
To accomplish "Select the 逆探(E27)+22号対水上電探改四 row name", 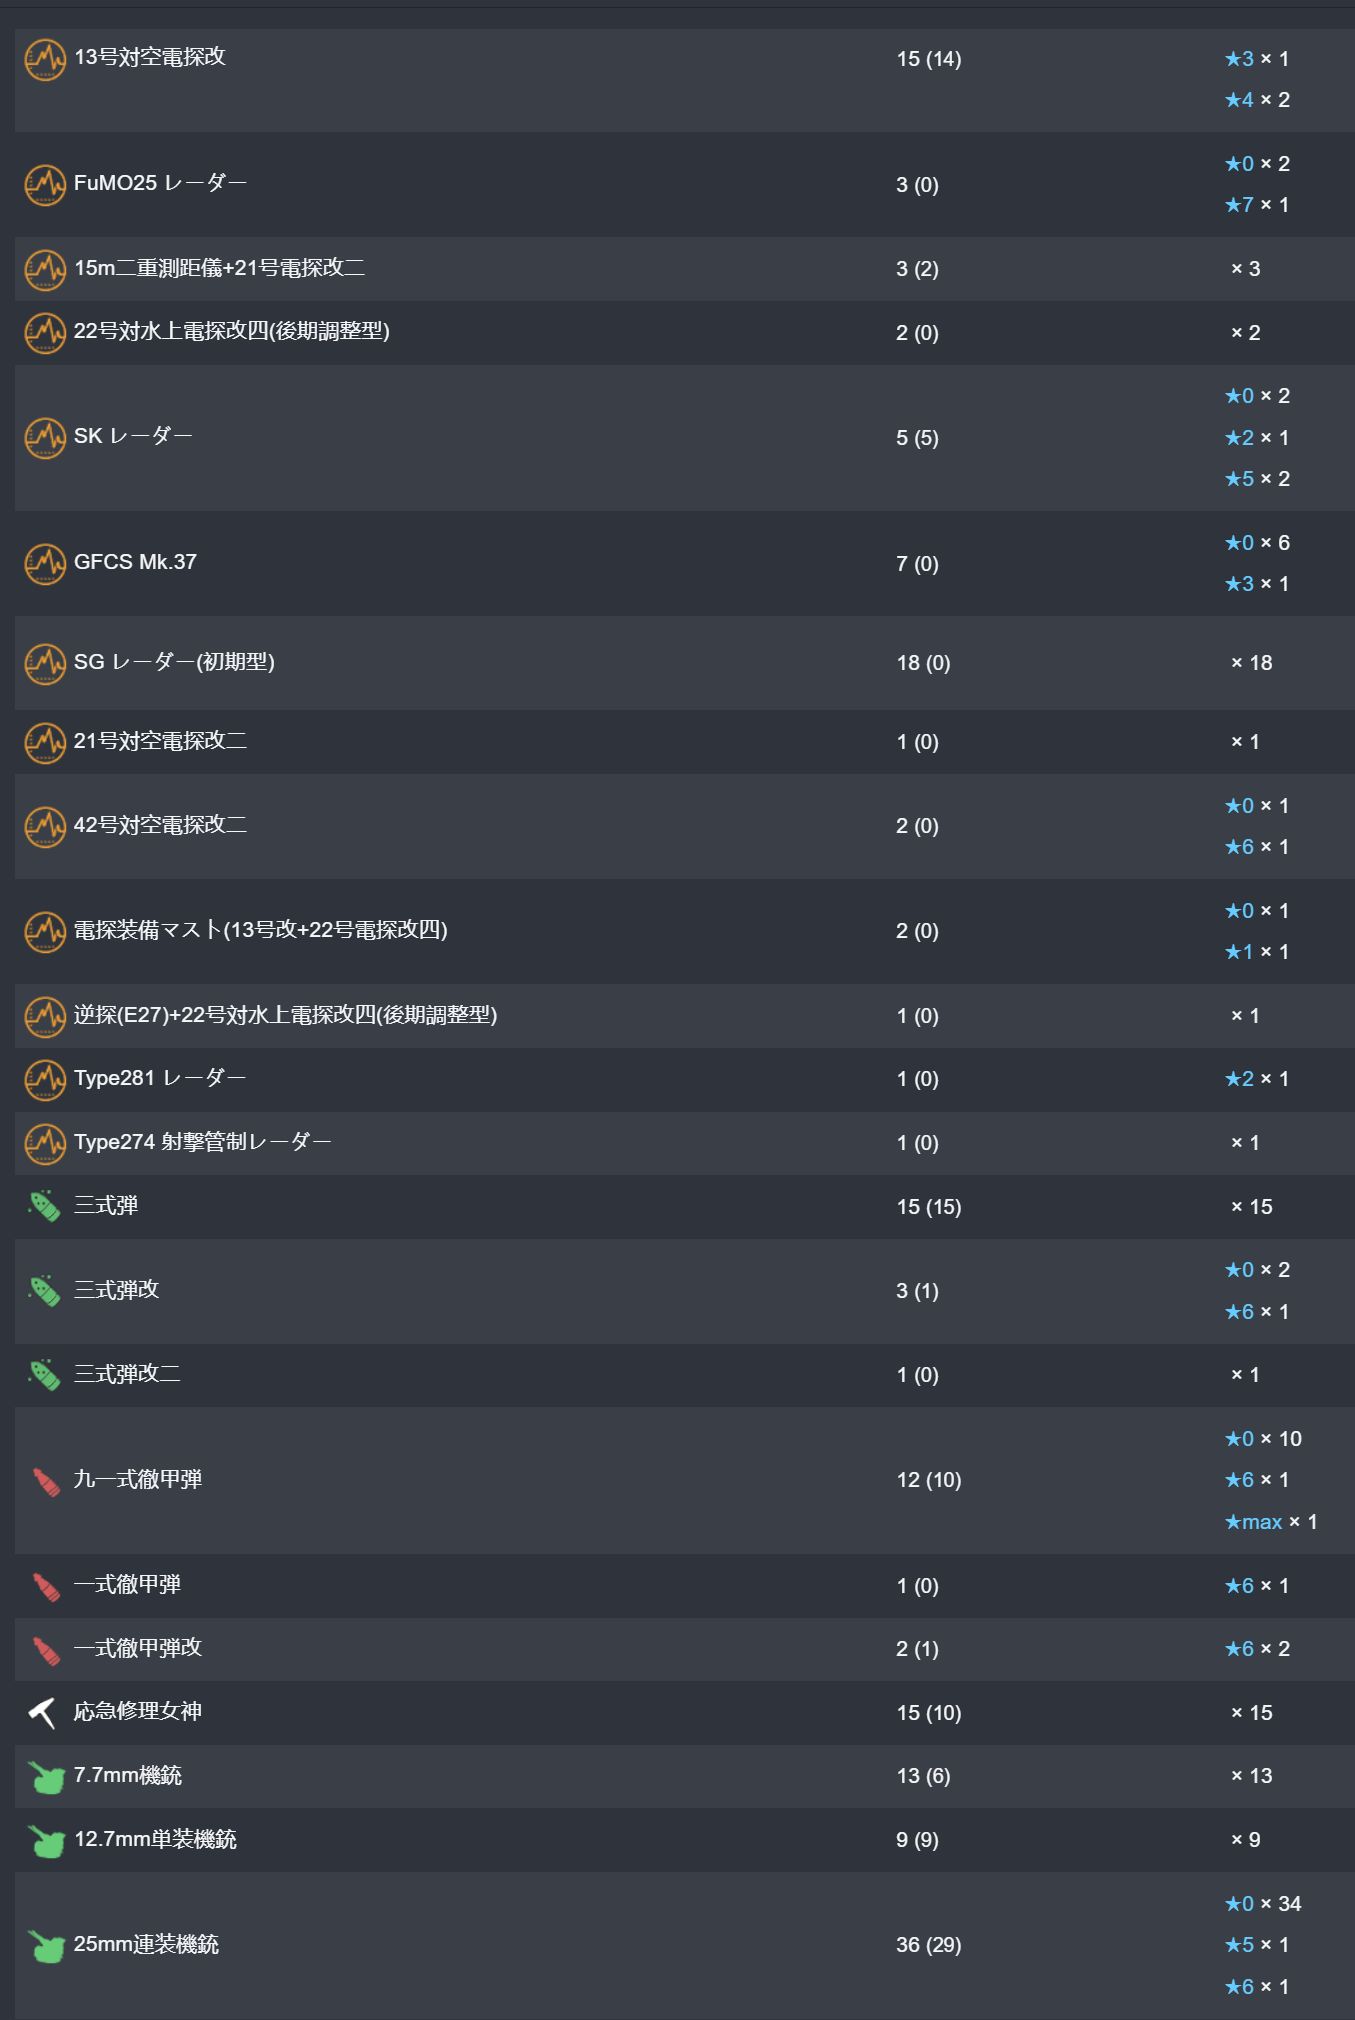I will tap(285, 1015).
